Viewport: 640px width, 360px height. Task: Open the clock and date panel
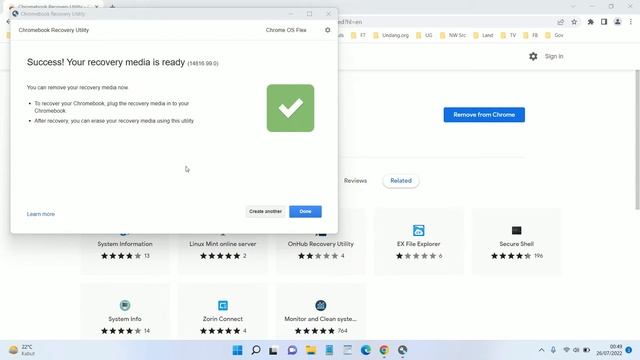click(609, 350)
